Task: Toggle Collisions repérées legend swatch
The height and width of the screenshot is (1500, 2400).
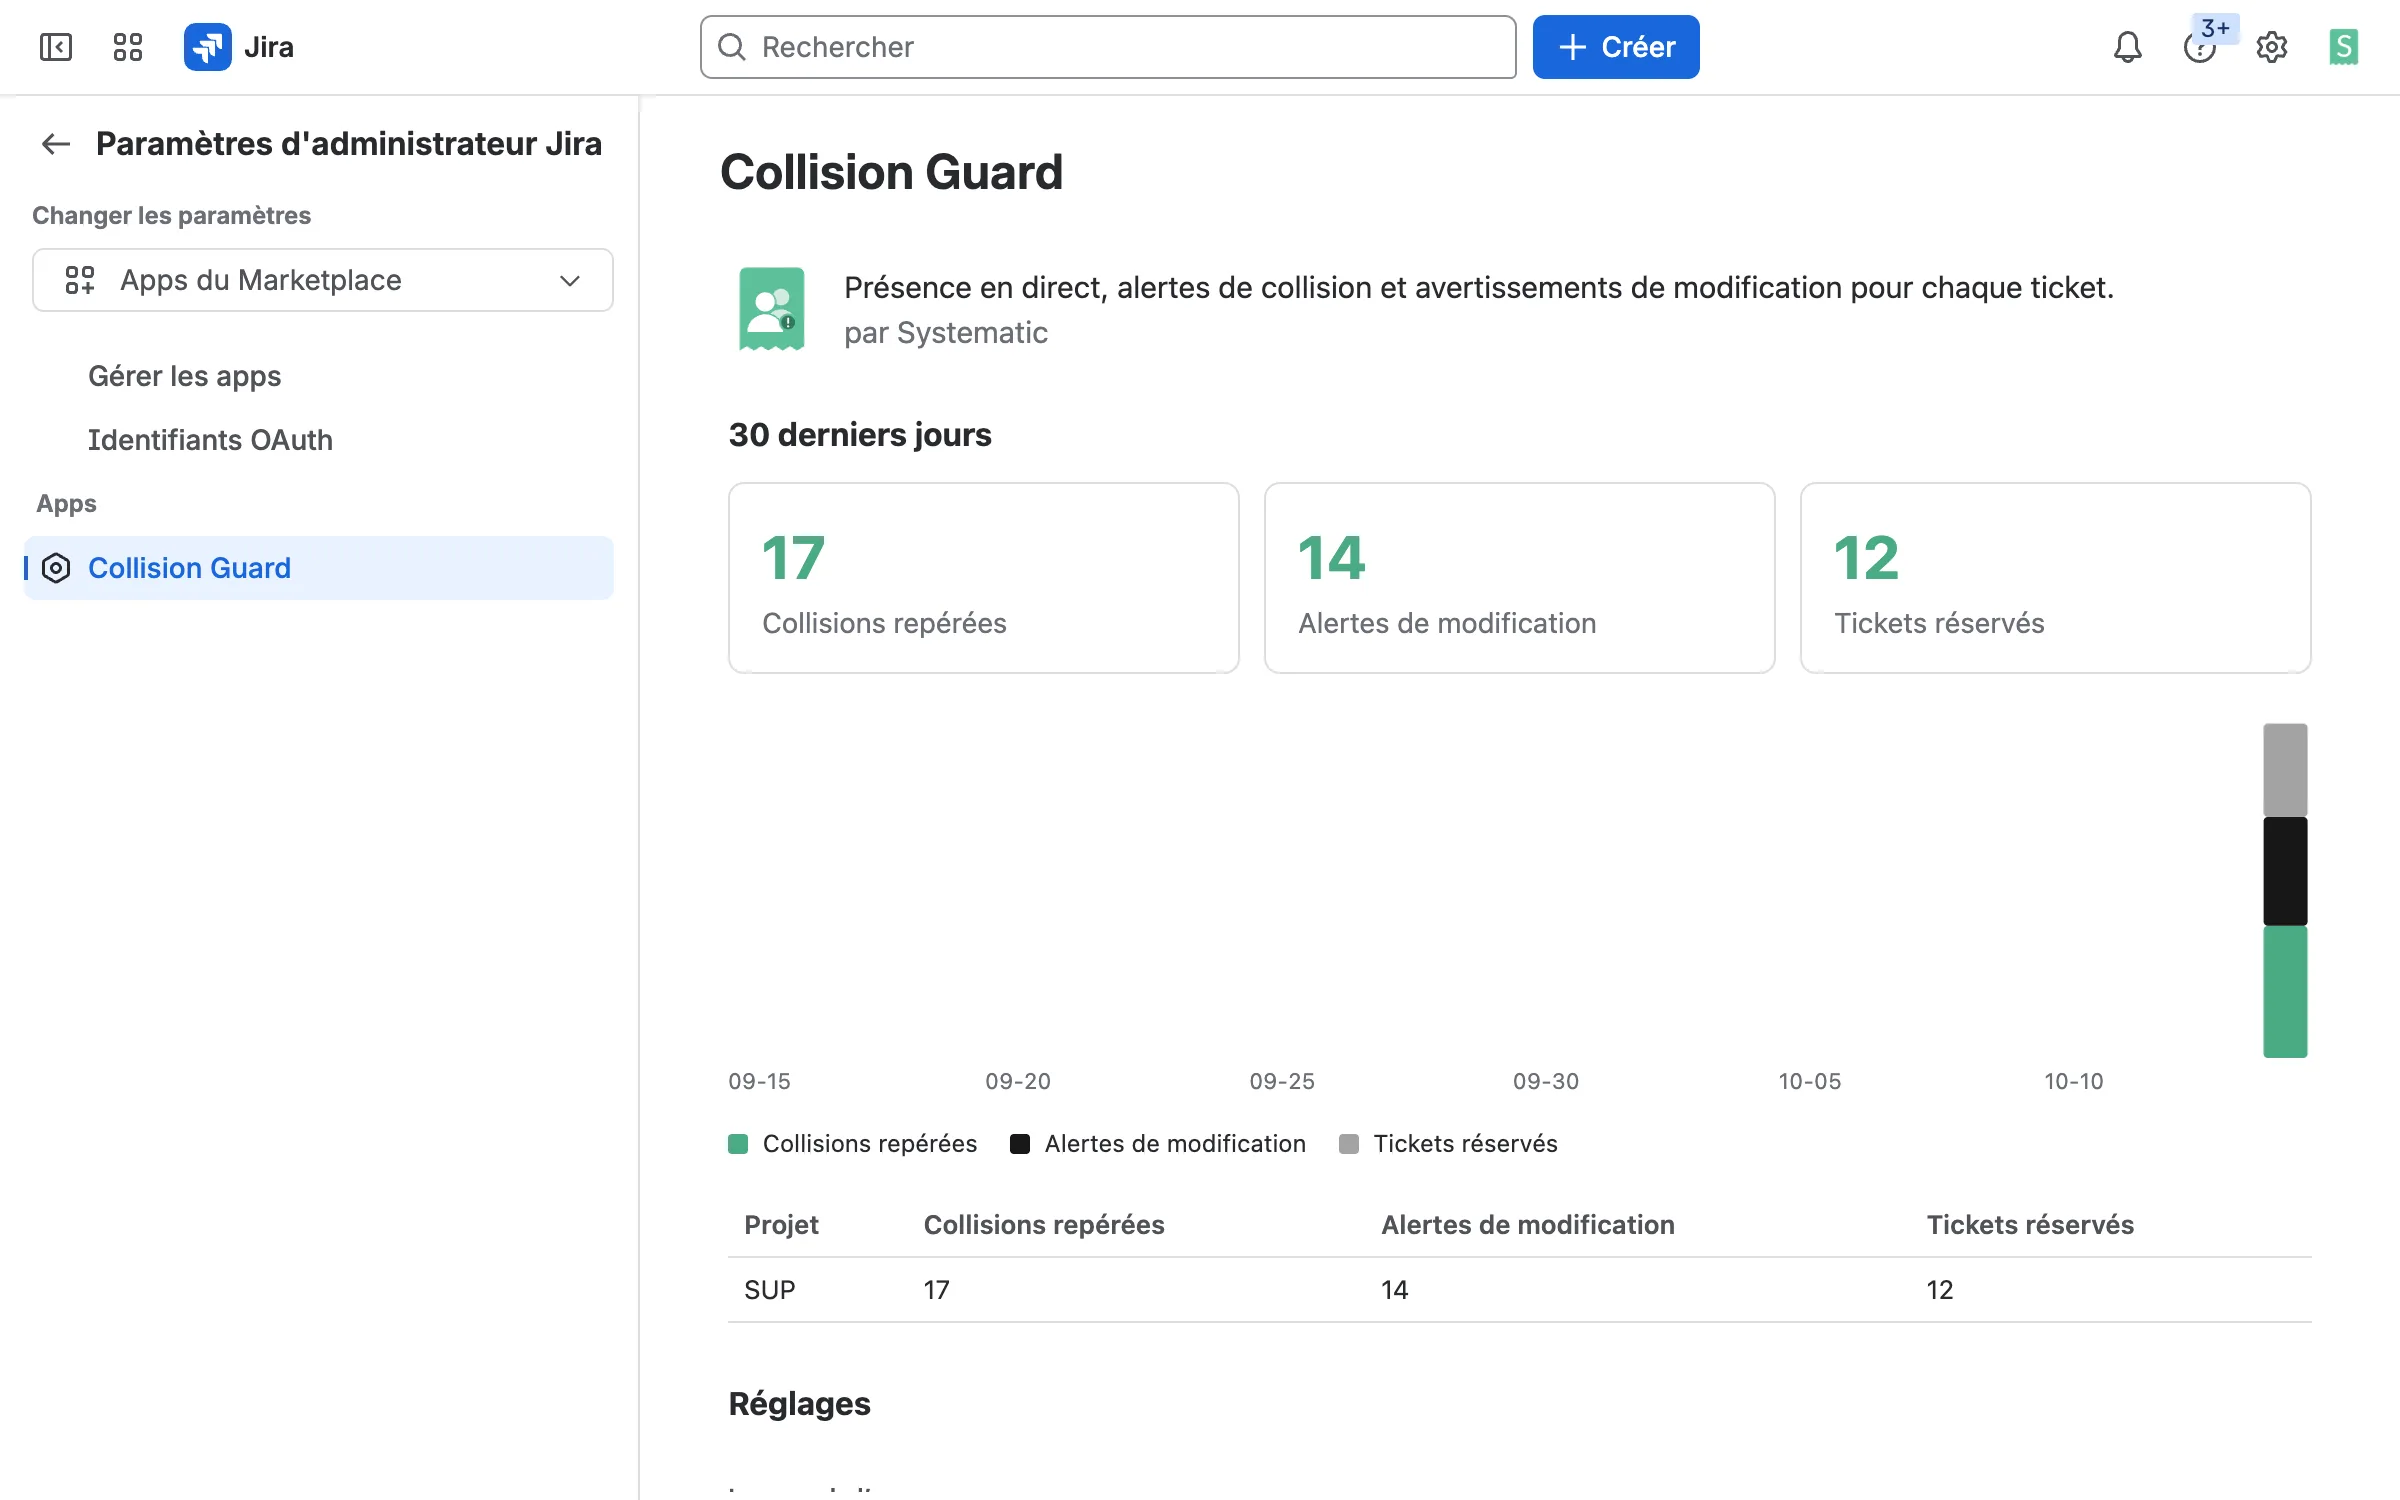Action: (x=738, y=1144)
